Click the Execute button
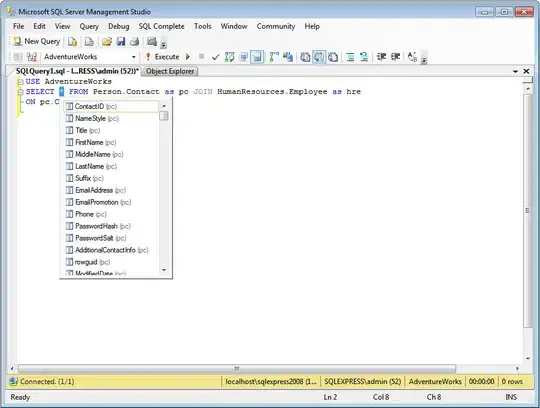 [163, 57]
